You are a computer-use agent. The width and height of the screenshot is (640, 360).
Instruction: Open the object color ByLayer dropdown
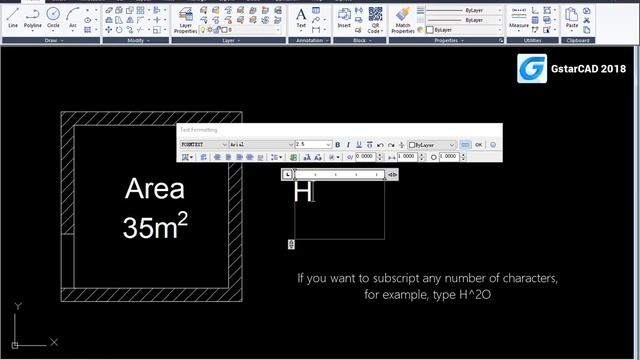pos(464,30)
